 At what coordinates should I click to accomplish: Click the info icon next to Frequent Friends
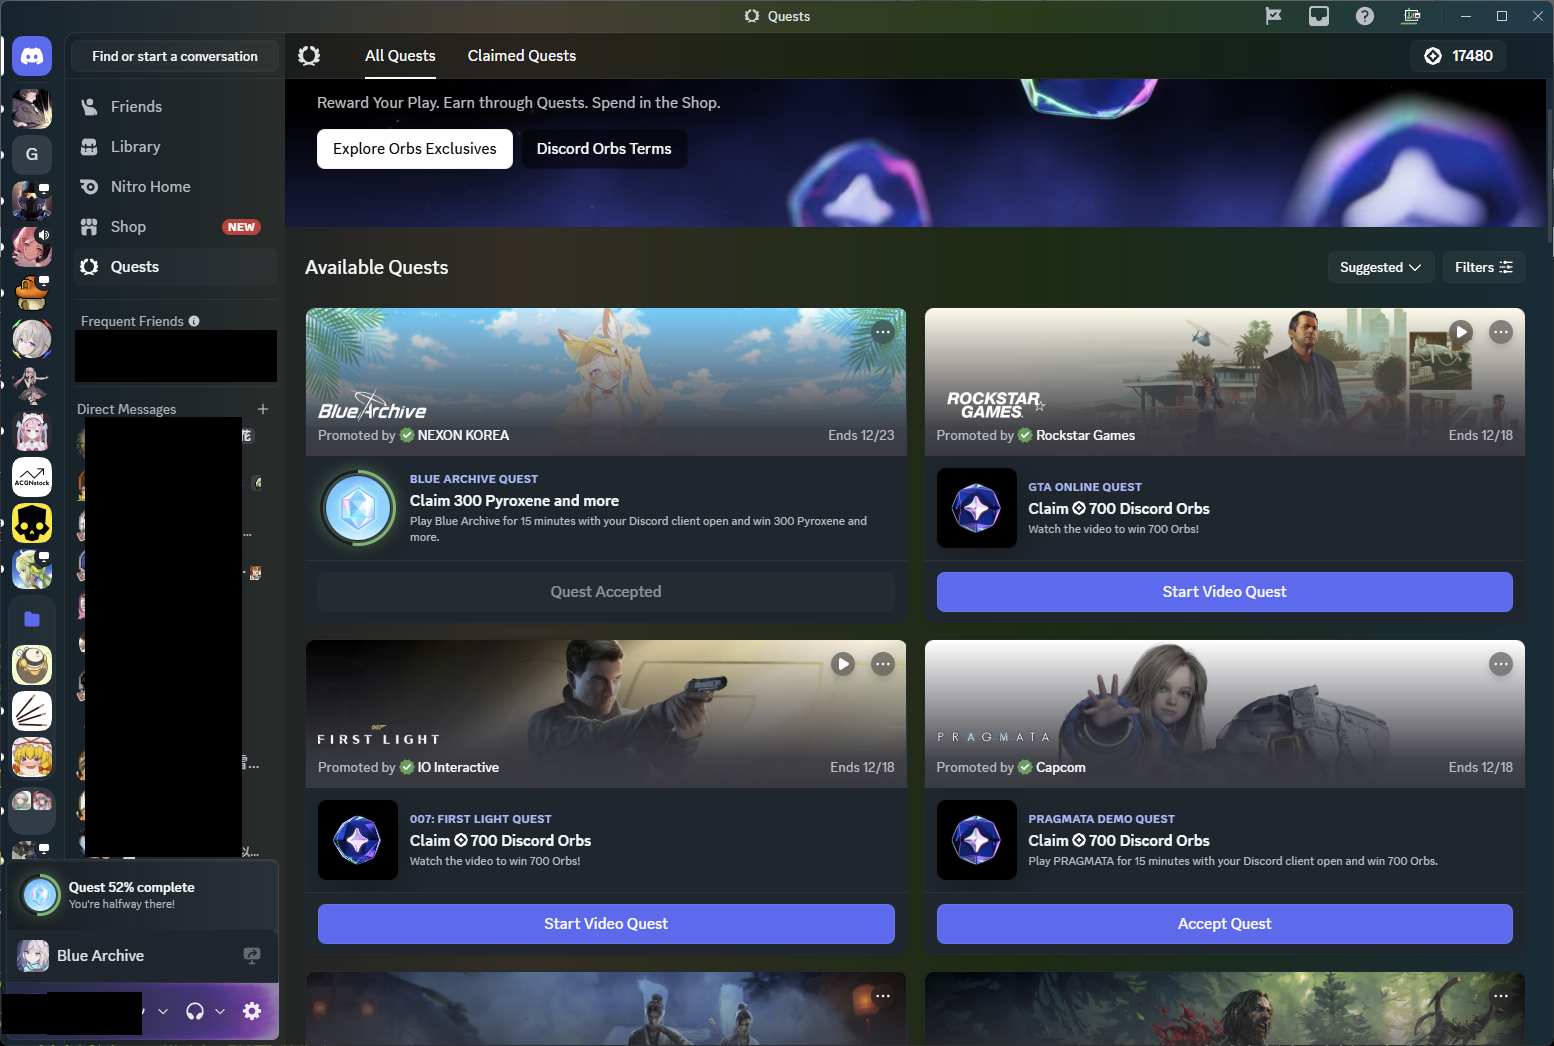tap(194, 321)
